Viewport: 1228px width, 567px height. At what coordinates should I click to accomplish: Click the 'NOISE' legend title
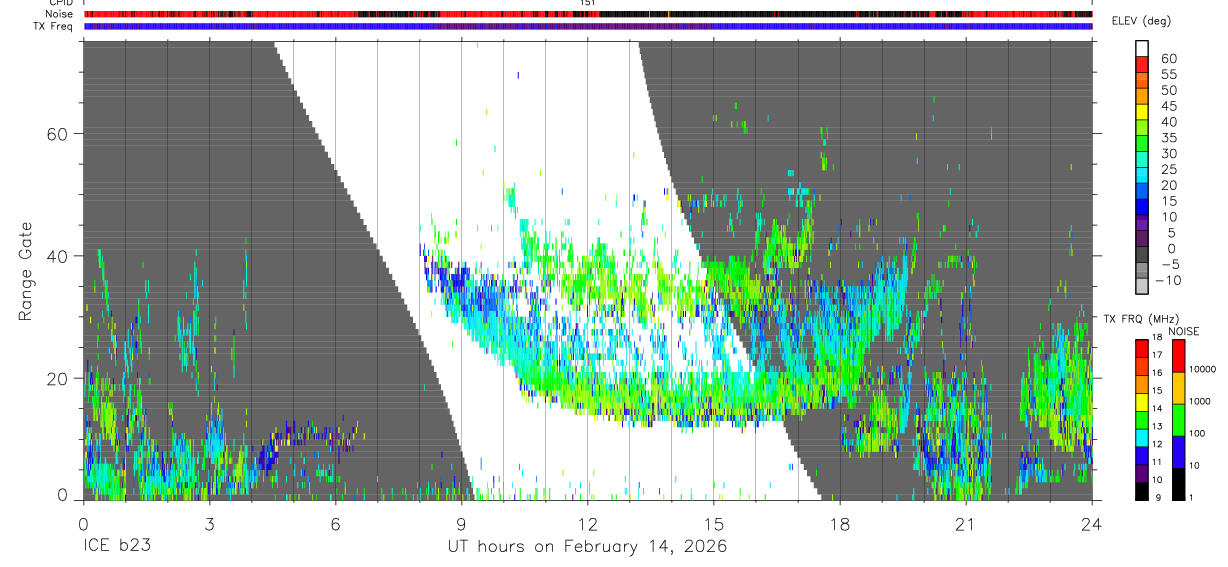coord(1184,331)
